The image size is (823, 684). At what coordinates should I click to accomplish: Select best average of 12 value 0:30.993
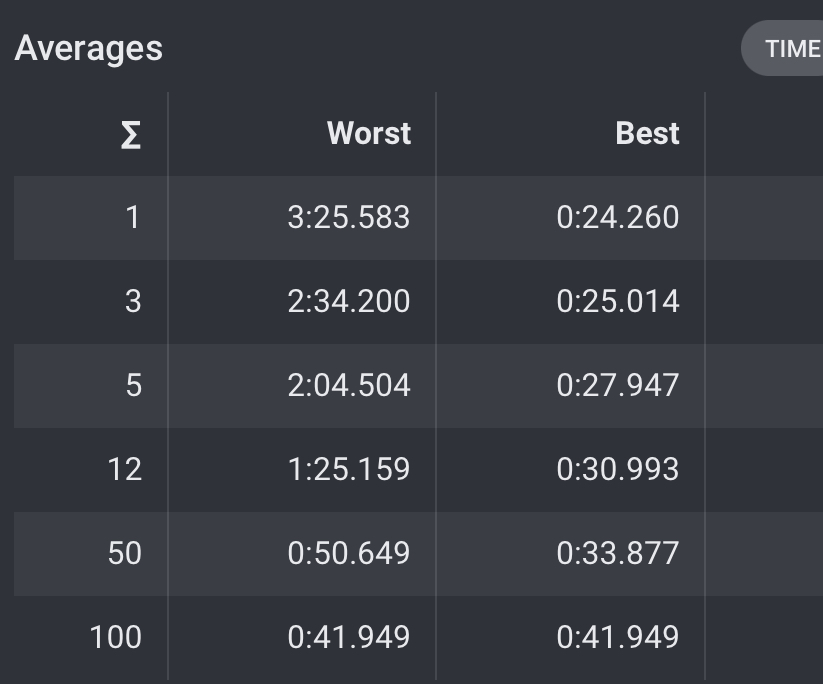(x=618, y=469)
